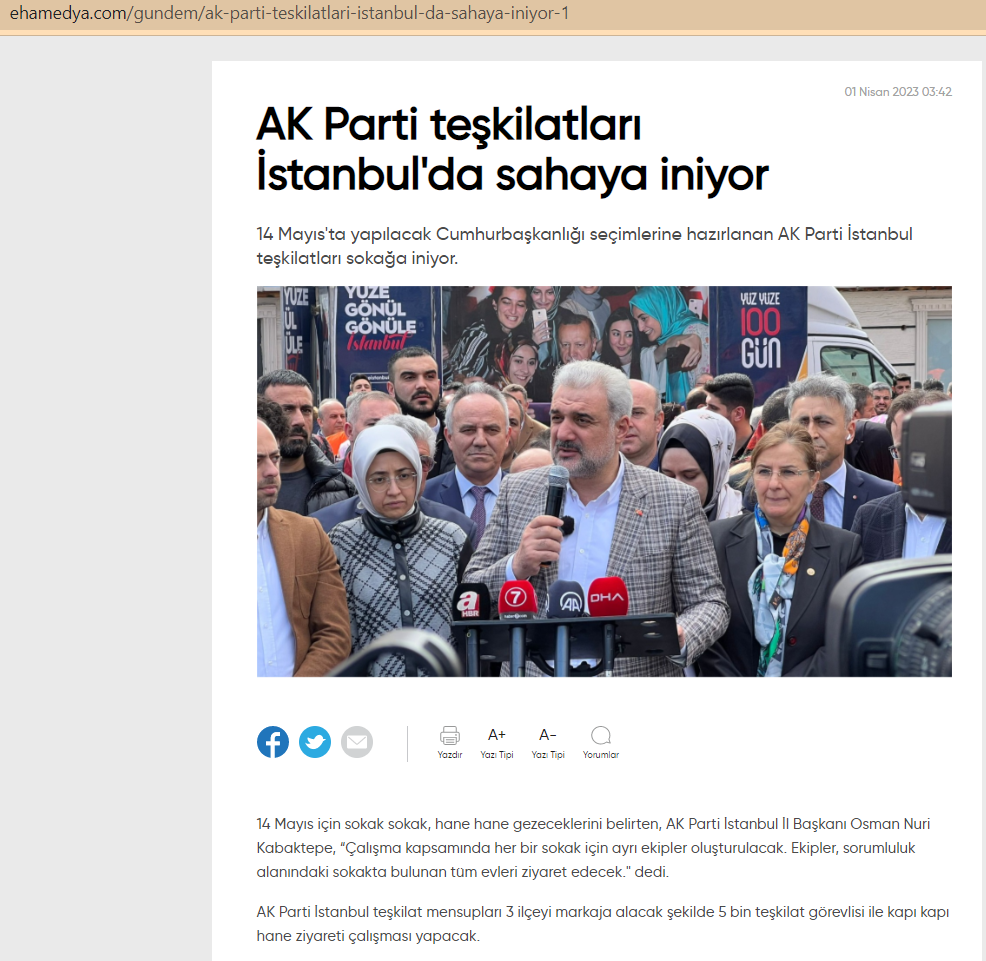
Task: Click the article summary starting '14 Mayıs'ta yapılacak'
Action: click(x=584, y=246)
